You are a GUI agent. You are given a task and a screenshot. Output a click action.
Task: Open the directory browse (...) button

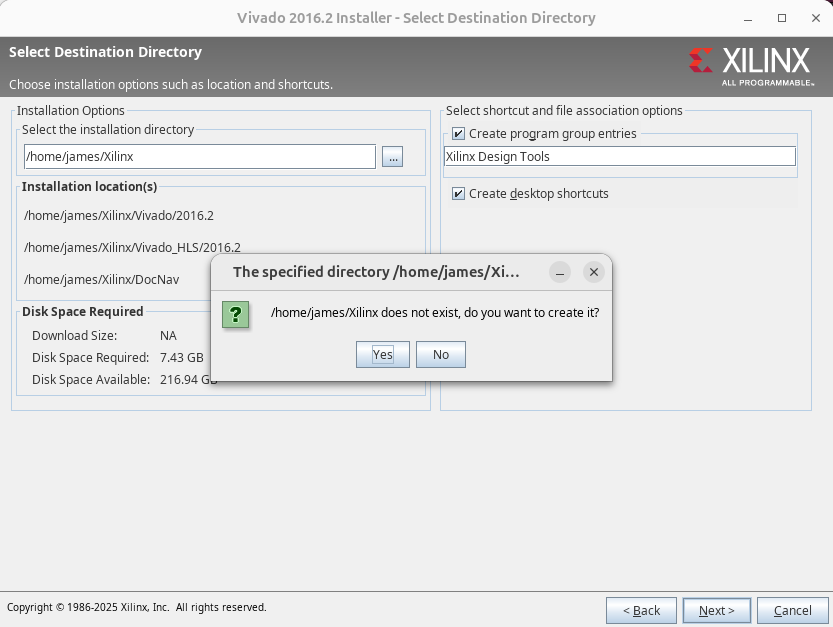[392, 157]
